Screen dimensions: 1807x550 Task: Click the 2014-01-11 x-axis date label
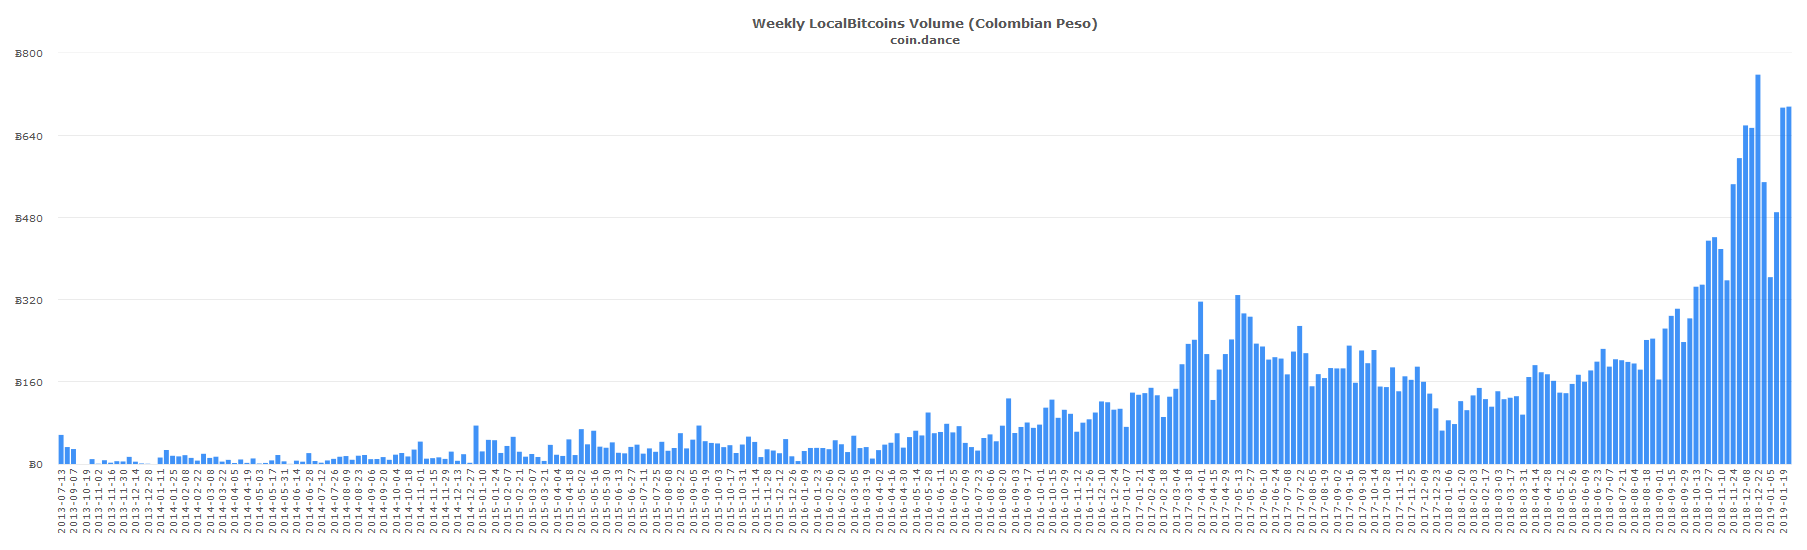[160, 501]
